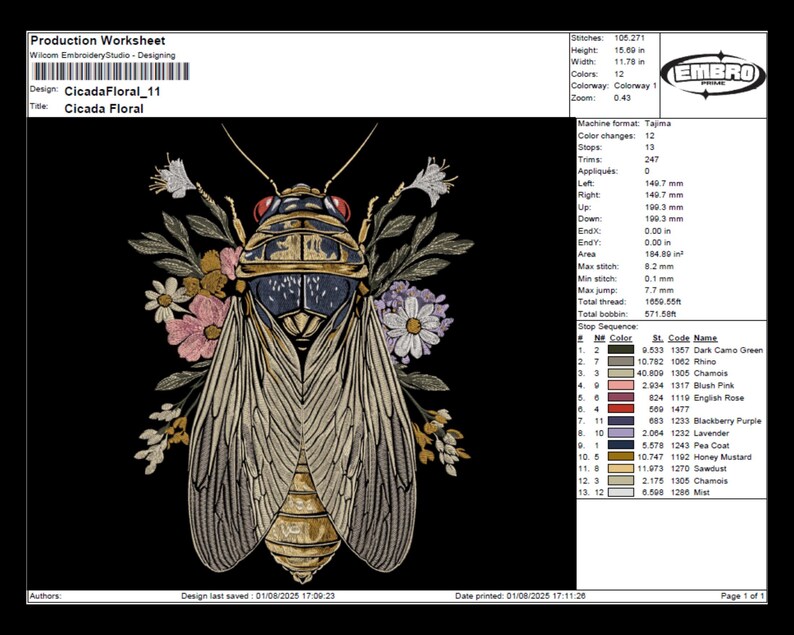Screen dimensions: 794x635
Task: Click the Total thread value '1659.55ft'
Action: [663, 302]
